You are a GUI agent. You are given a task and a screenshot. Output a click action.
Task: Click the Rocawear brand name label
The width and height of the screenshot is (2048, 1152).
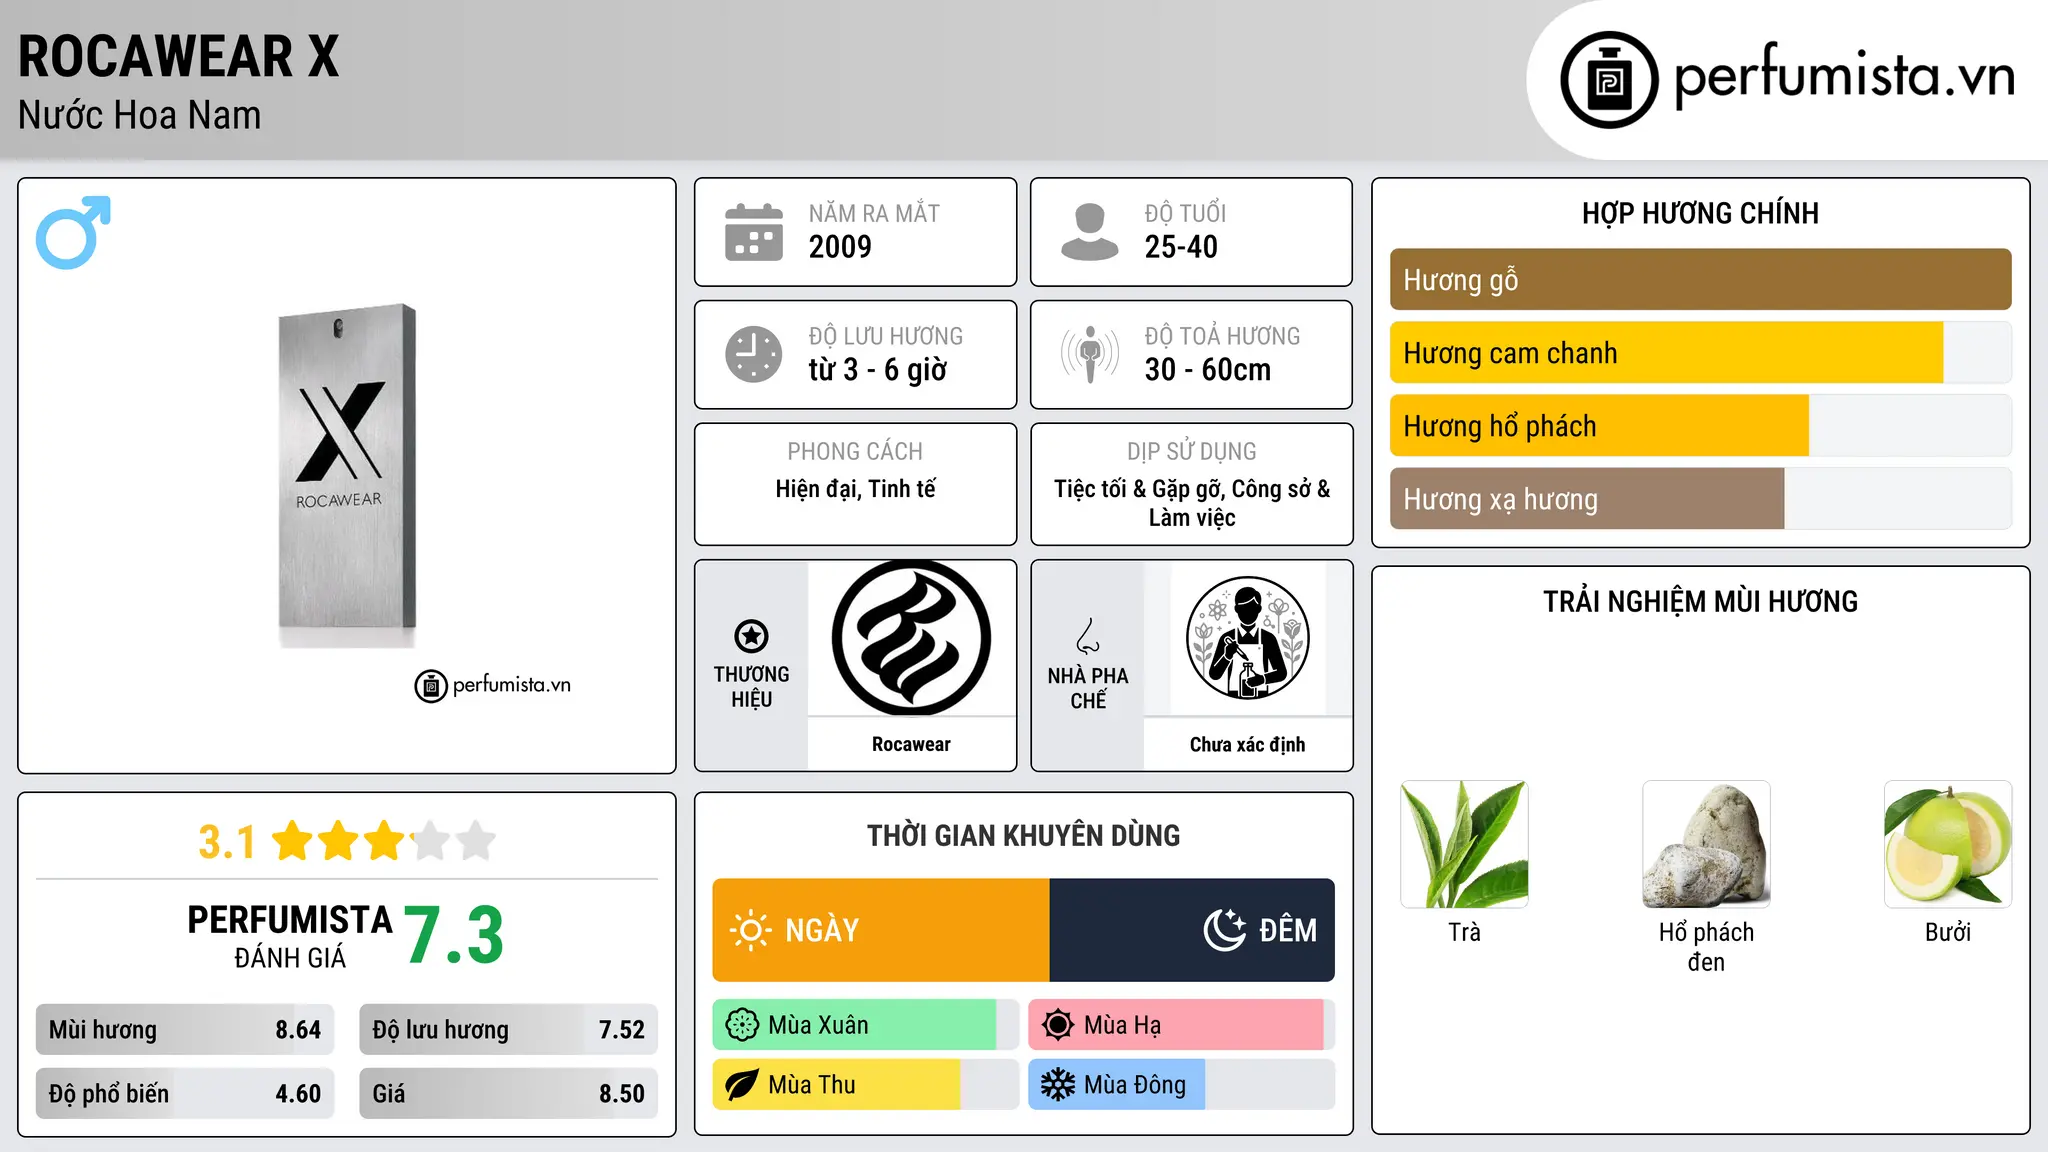tap(911, 744)
